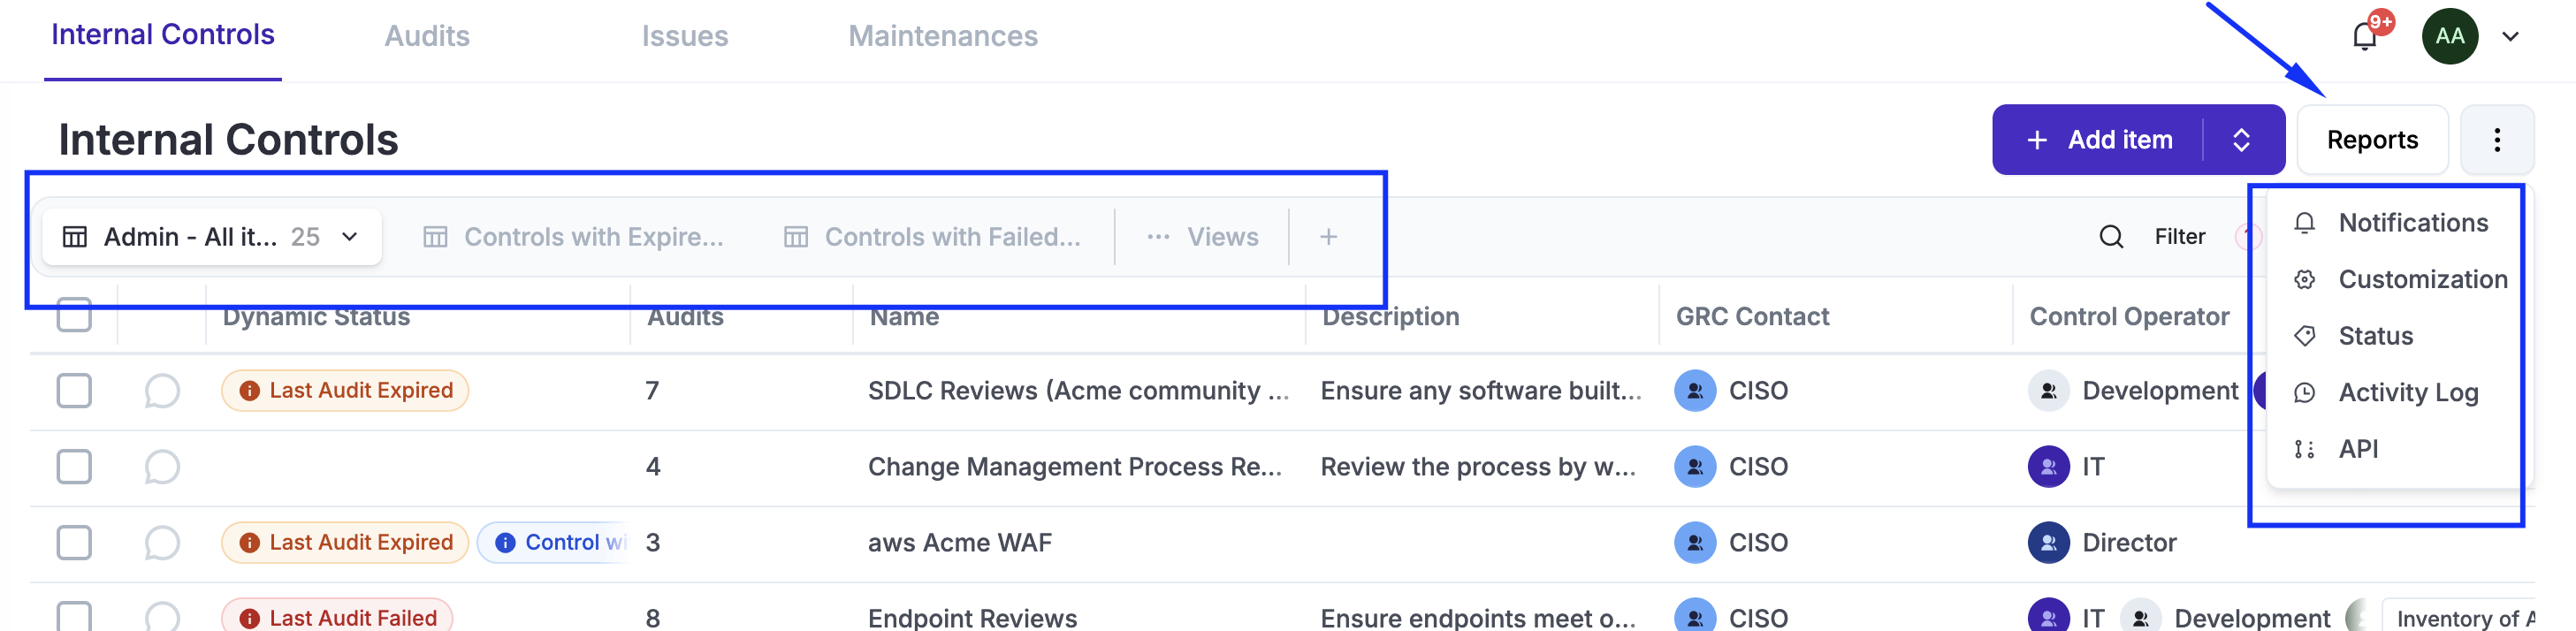The width and height of the screenshot is (2576, 631).
Task: Expand the Admin - All items view dropdown
Action: coord(350,237)
